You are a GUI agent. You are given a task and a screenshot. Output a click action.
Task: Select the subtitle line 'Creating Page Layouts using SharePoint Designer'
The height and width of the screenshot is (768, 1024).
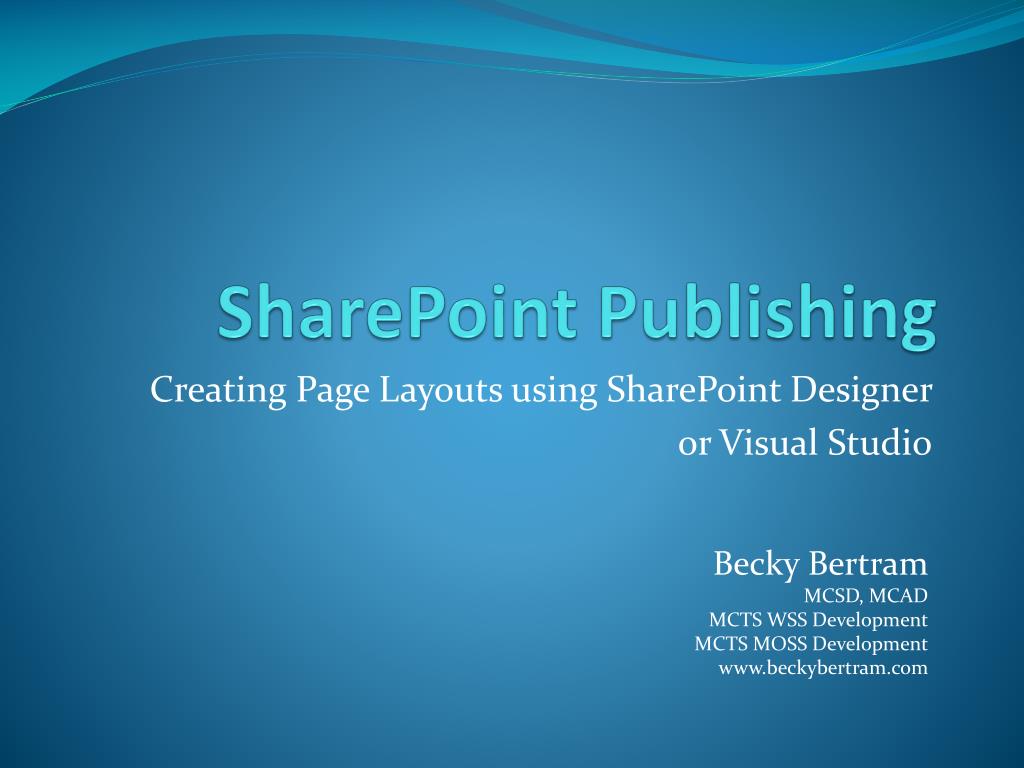[x=541, y=391]
